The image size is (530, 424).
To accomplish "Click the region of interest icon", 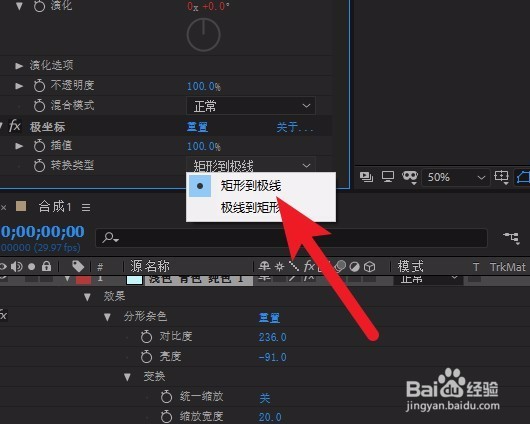I will pos(502,177).
